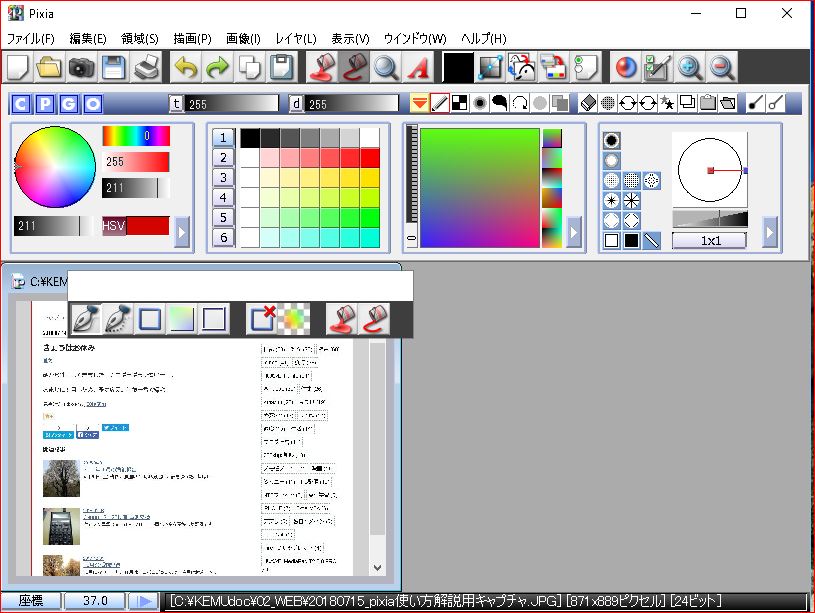815x613 pixels.
Task: Open the 表示(V) menu
Action: [350, 38]
